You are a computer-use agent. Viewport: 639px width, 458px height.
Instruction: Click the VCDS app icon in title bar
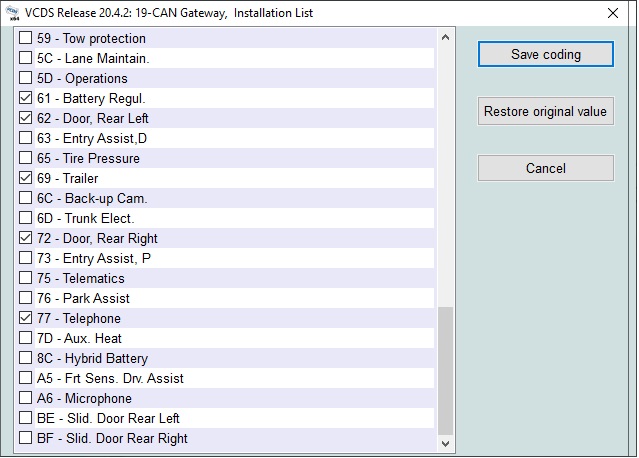[x=12, y=13]
